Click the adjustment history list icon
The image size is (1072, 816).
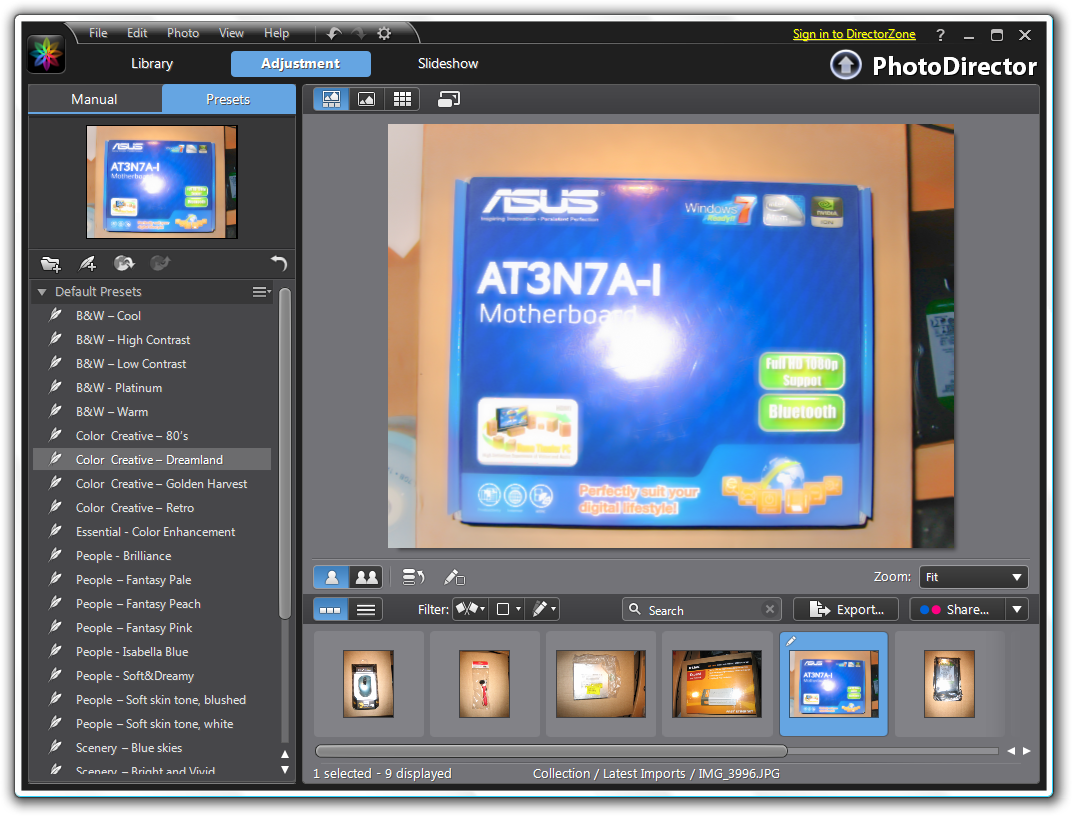[x=413, y=577]
